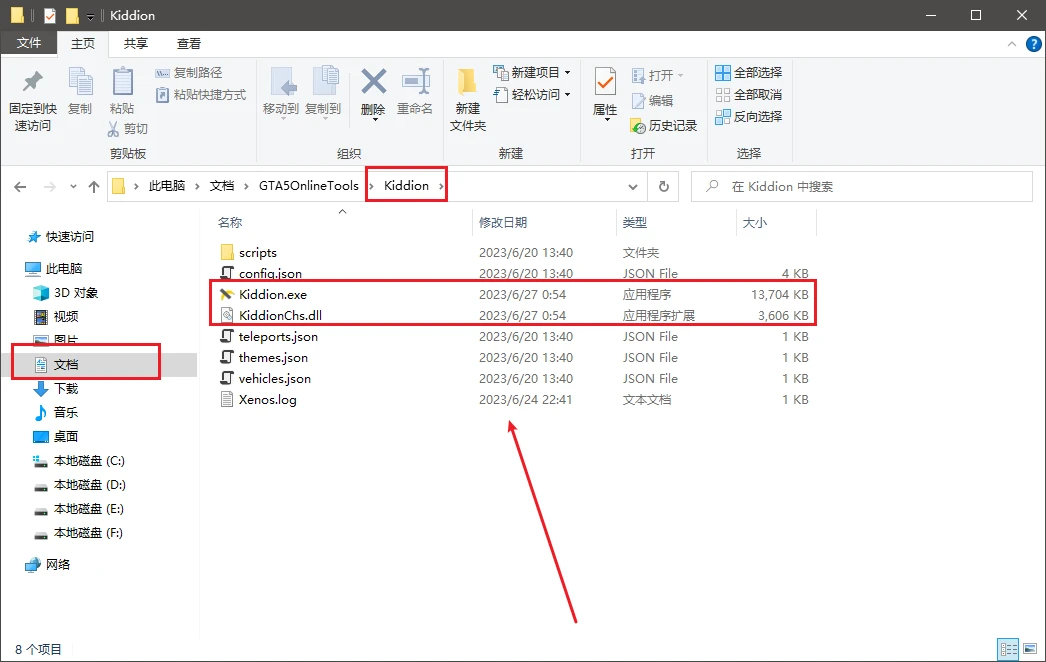Switch to details view in status bar

pyautogui.click(x=1008, y=649)
